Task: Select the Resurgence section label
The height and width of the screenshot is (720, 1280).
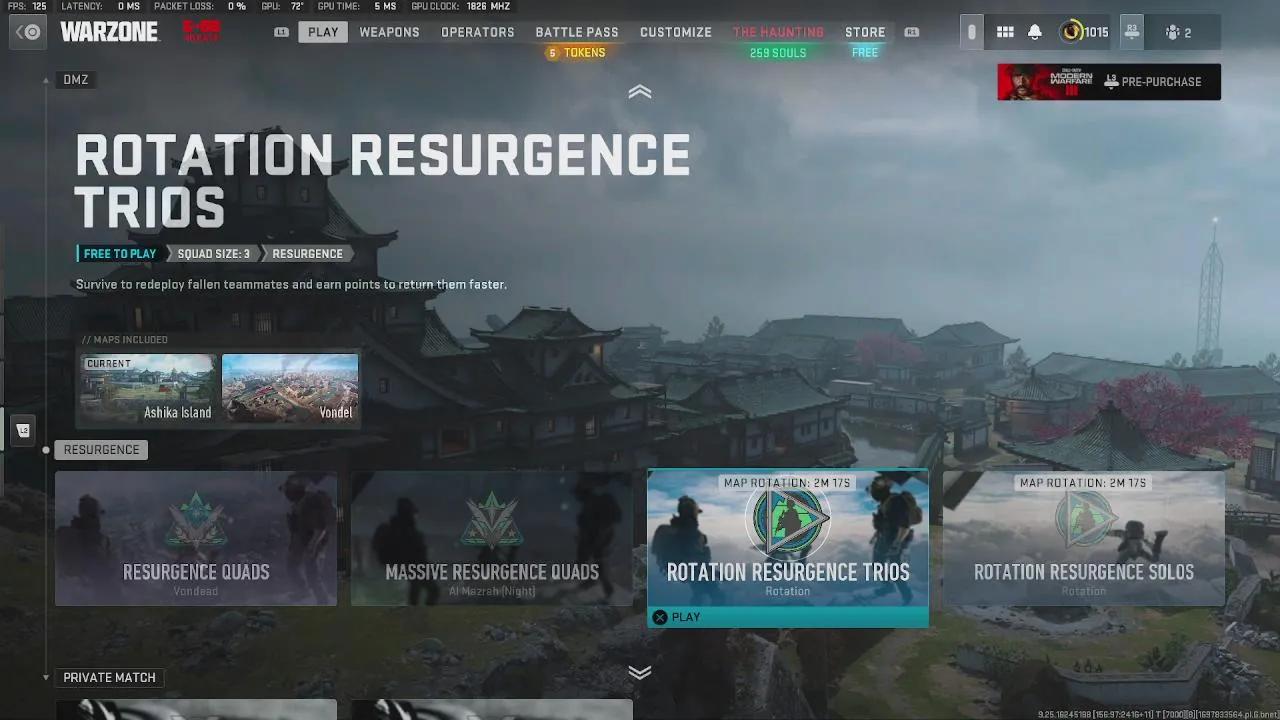Action: (101, 450)
